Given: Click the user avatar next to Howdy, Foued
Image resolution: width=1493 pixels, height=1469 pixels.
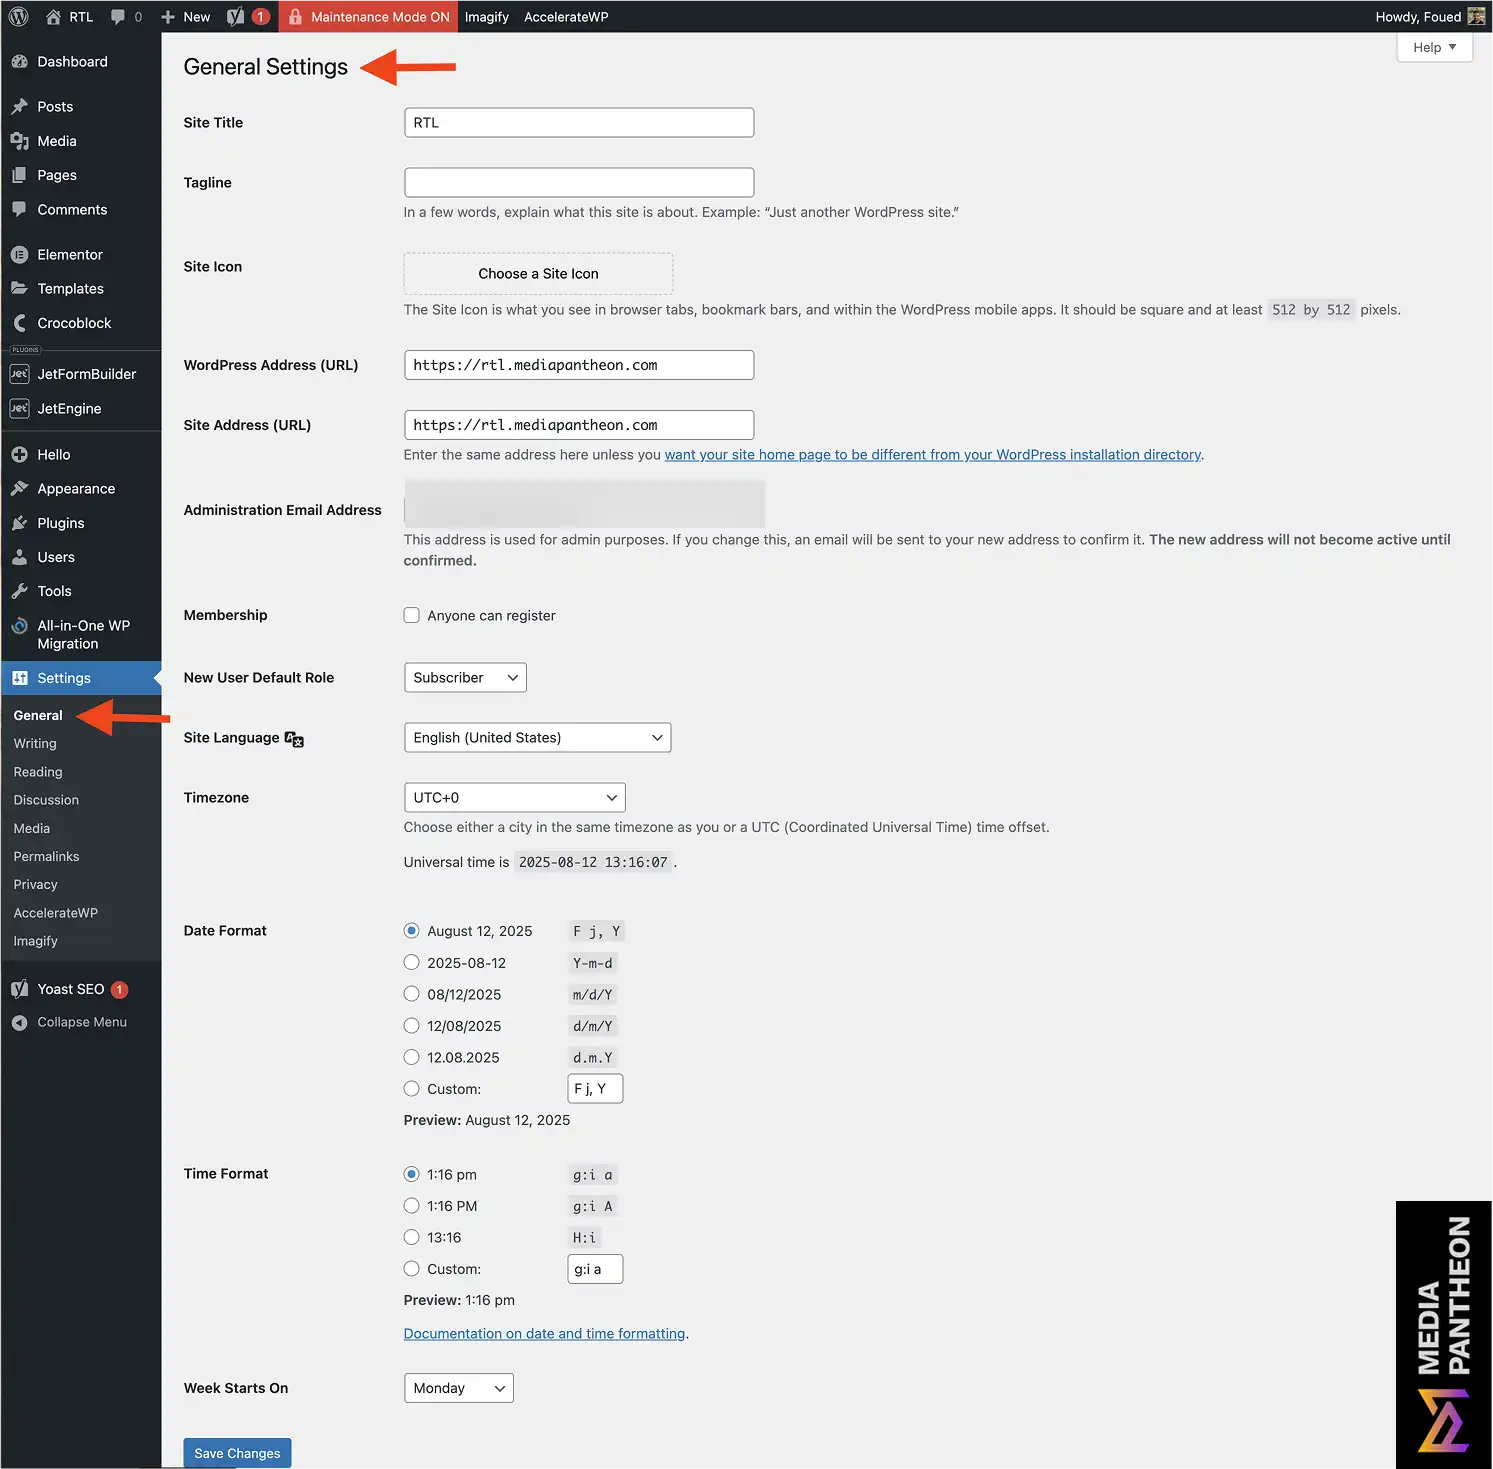Looking at the screenshot, I should click(x=1476, y=16).
